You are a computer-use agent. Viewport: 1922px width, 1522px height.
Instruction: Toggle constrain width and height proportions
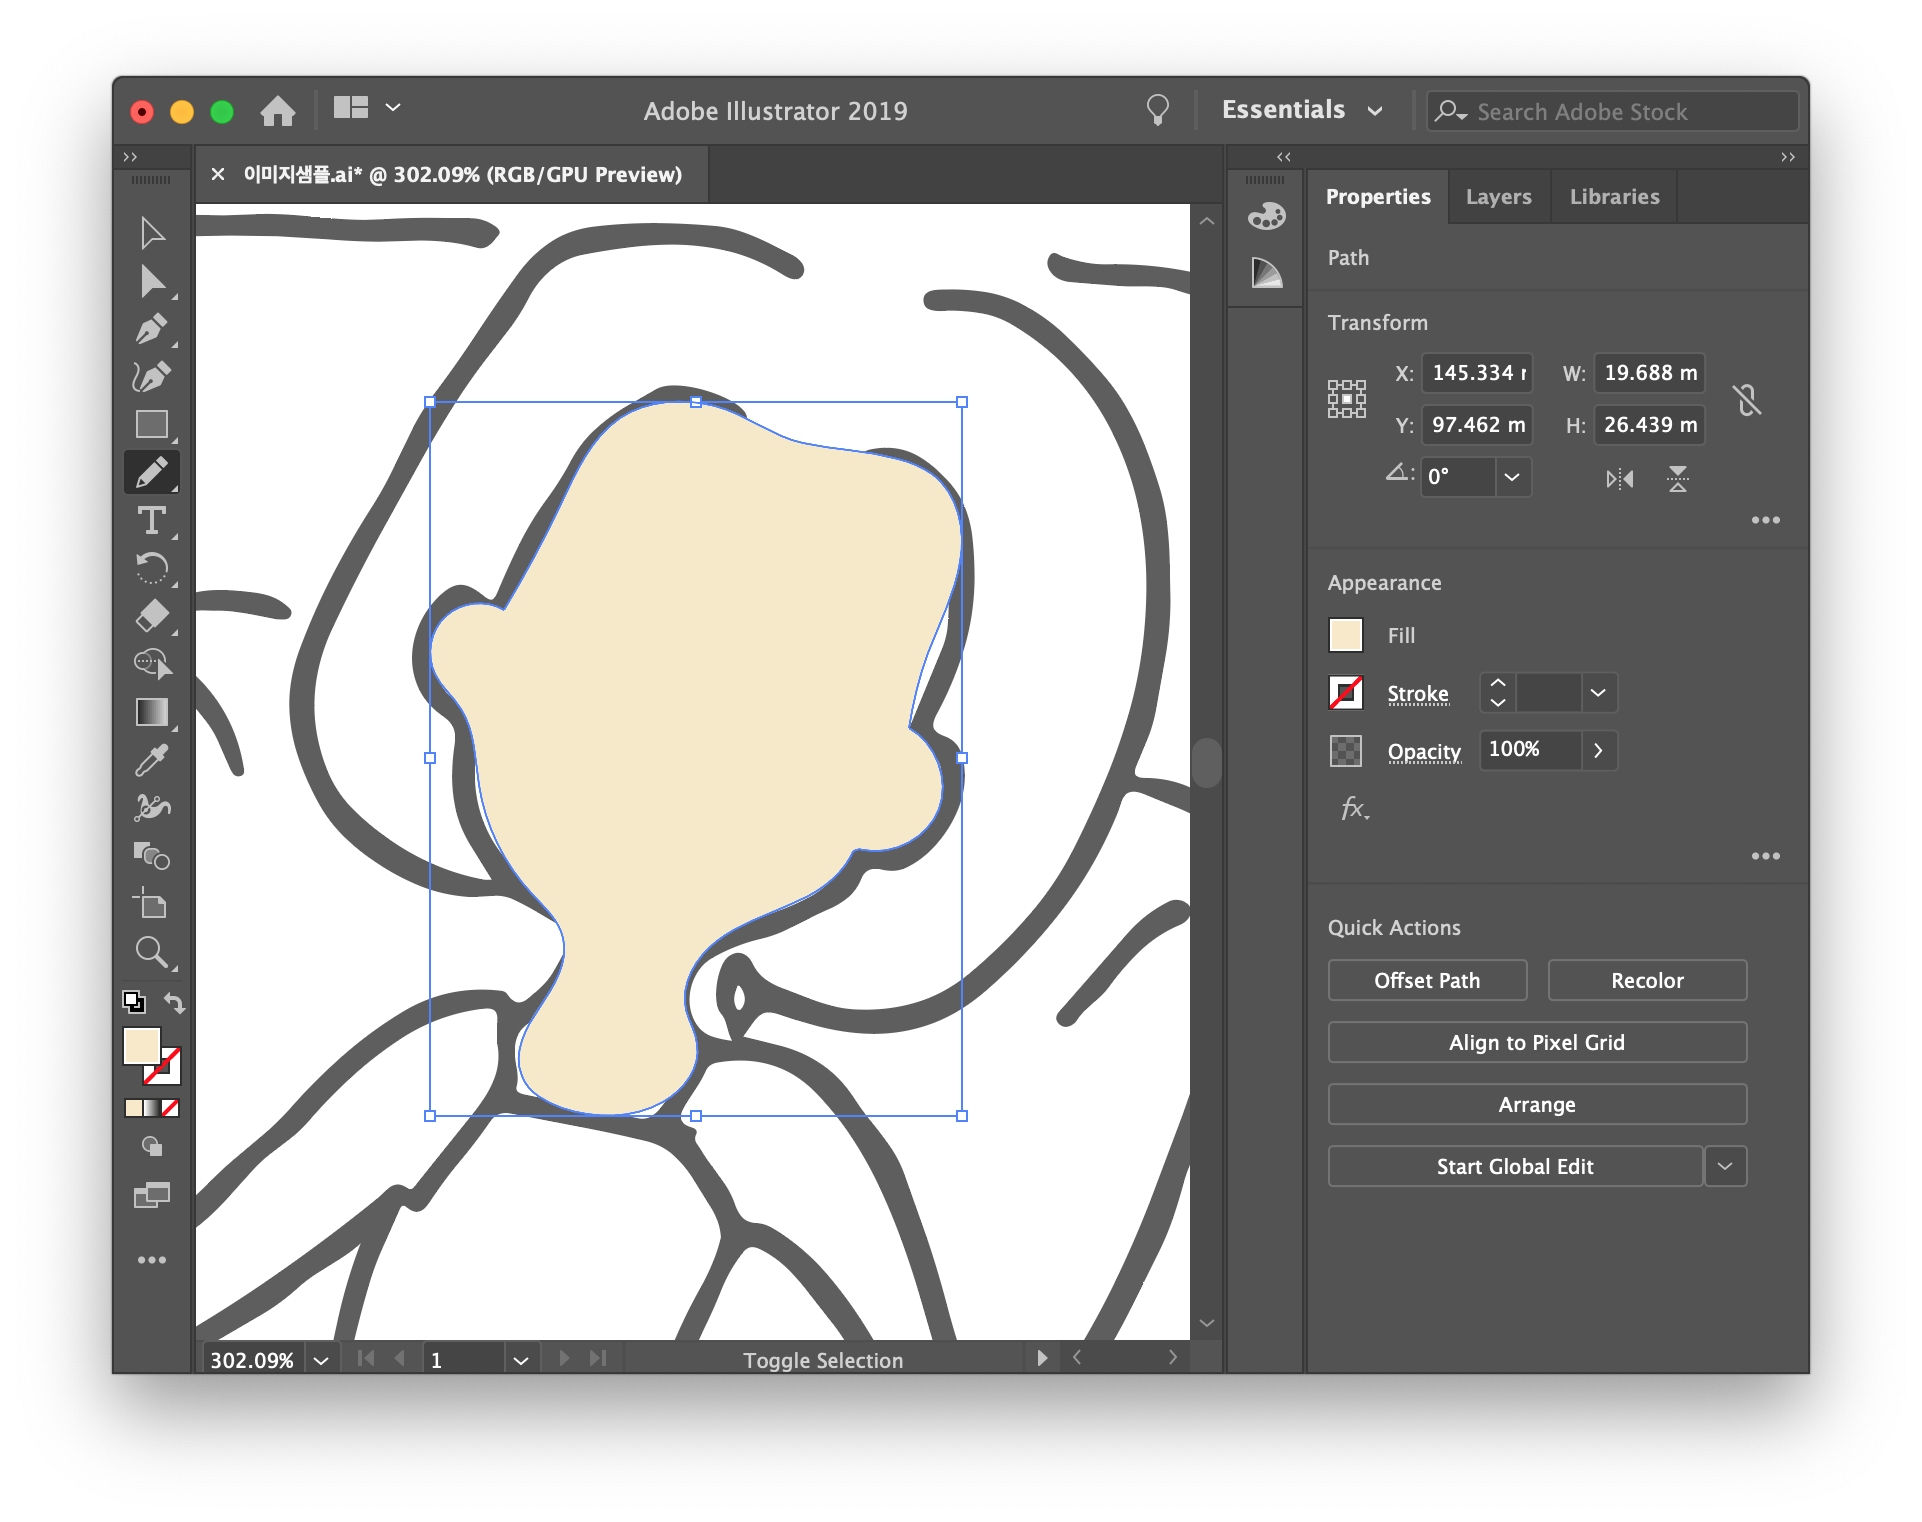(x=1747, y=400)
